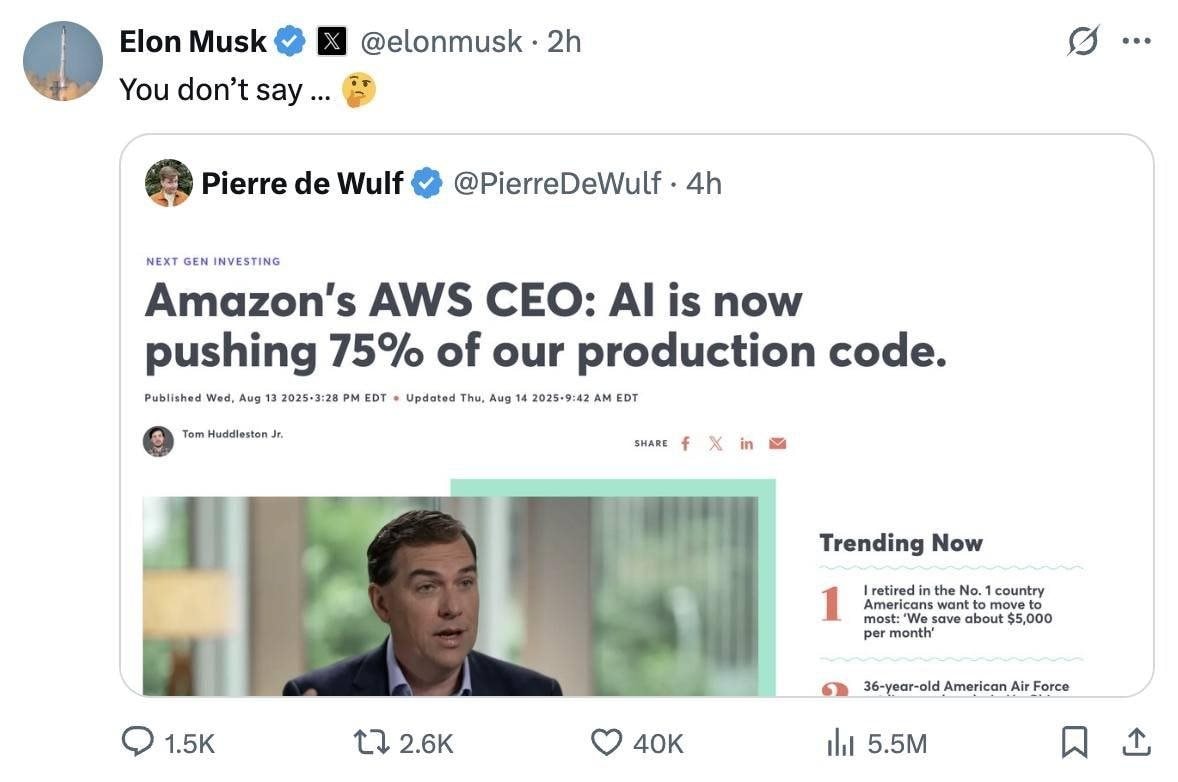Click the @elonmusk handle

coord(440,41)
